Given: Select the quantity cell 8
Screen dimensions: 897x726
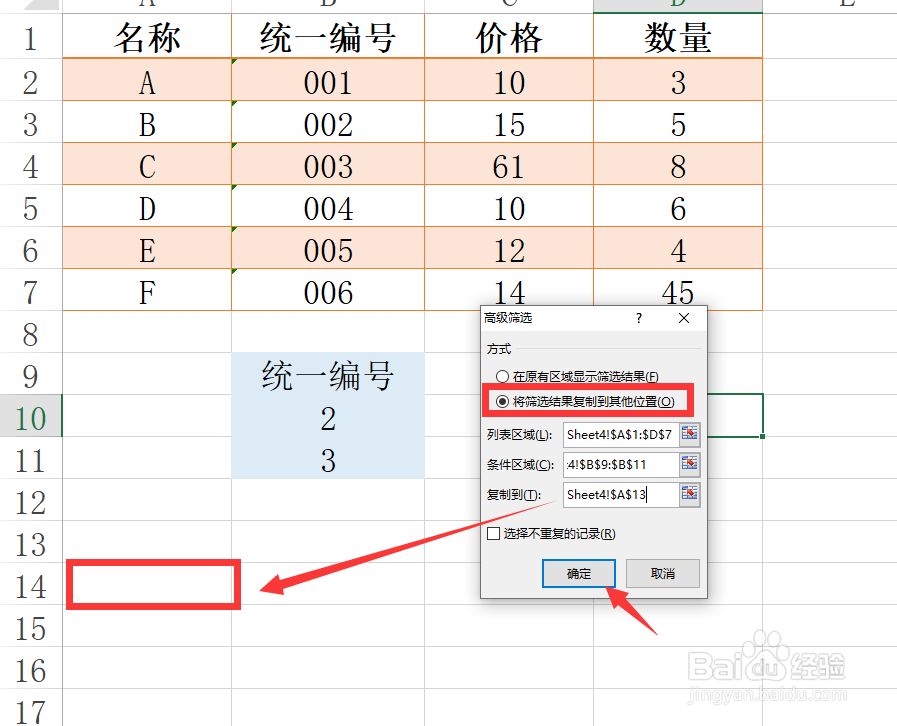Looking at the screenshot, I should pos(678,164).
